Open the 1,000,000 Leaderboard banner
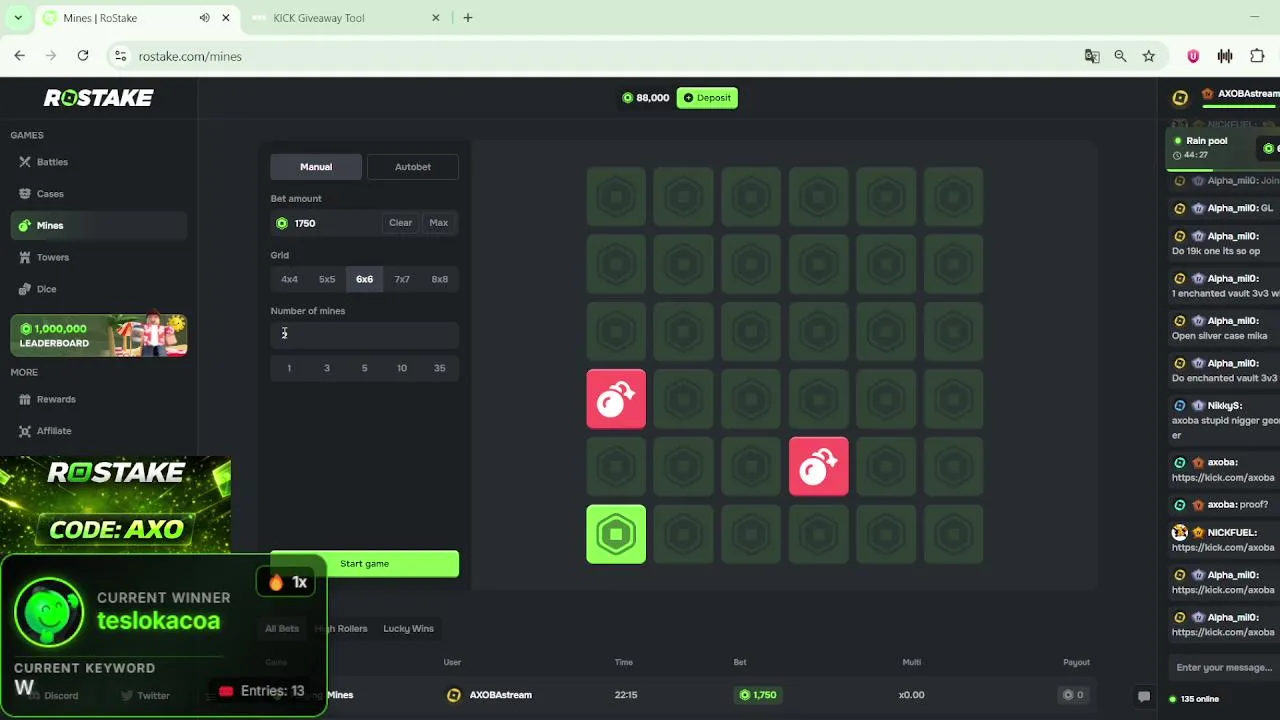The width and height of the screenshot is (1280, 720). pyautogui.click(x=98, y=336)
